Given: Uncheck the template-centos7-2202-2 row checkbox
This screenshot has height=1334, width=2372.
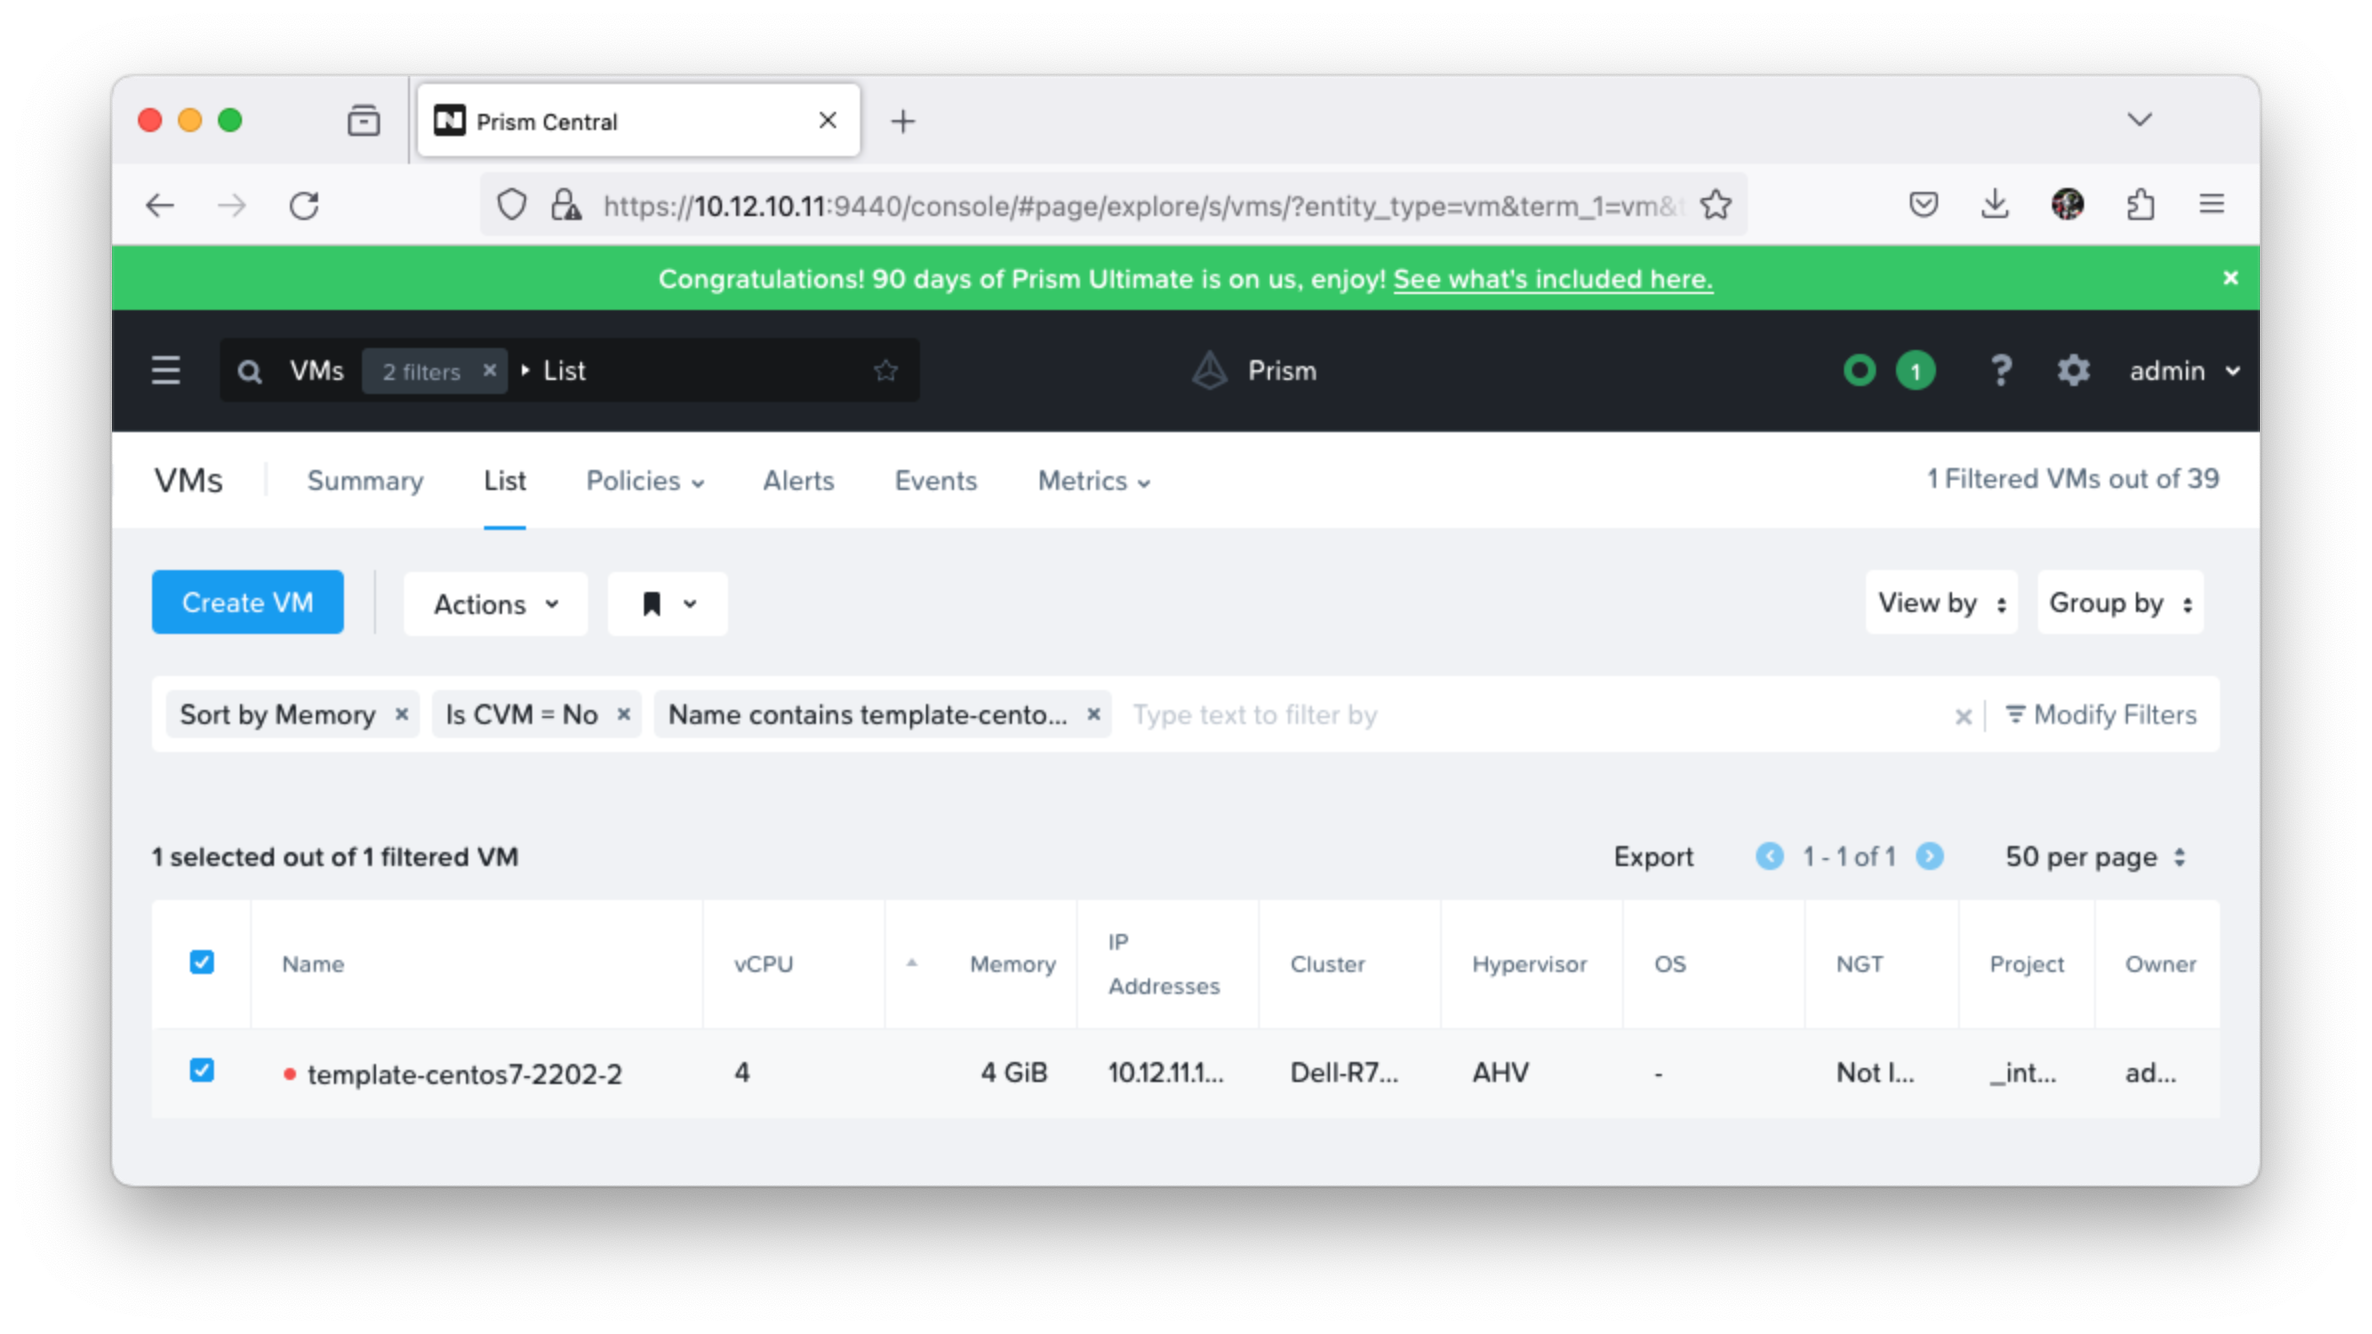Looking at the screenshot, I should coord(202,1071).
